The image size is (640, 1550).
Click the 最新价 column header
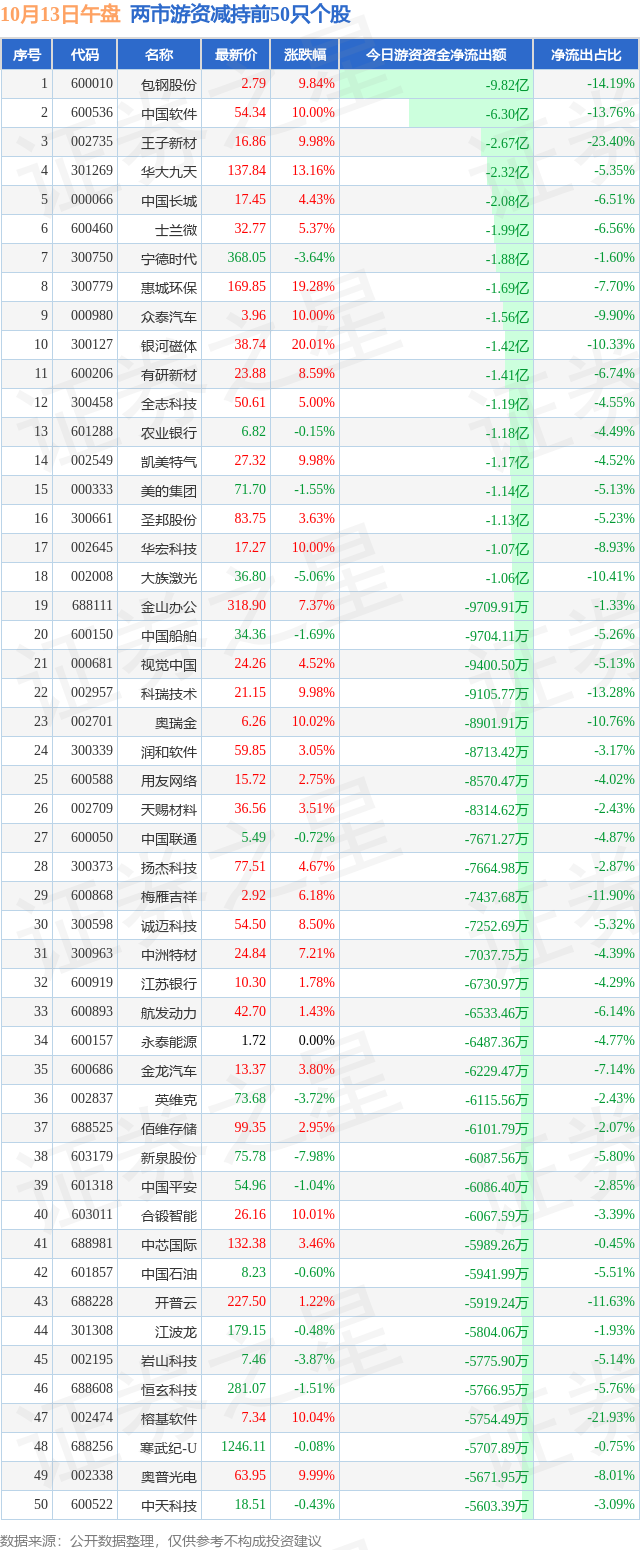click(236, 55)
